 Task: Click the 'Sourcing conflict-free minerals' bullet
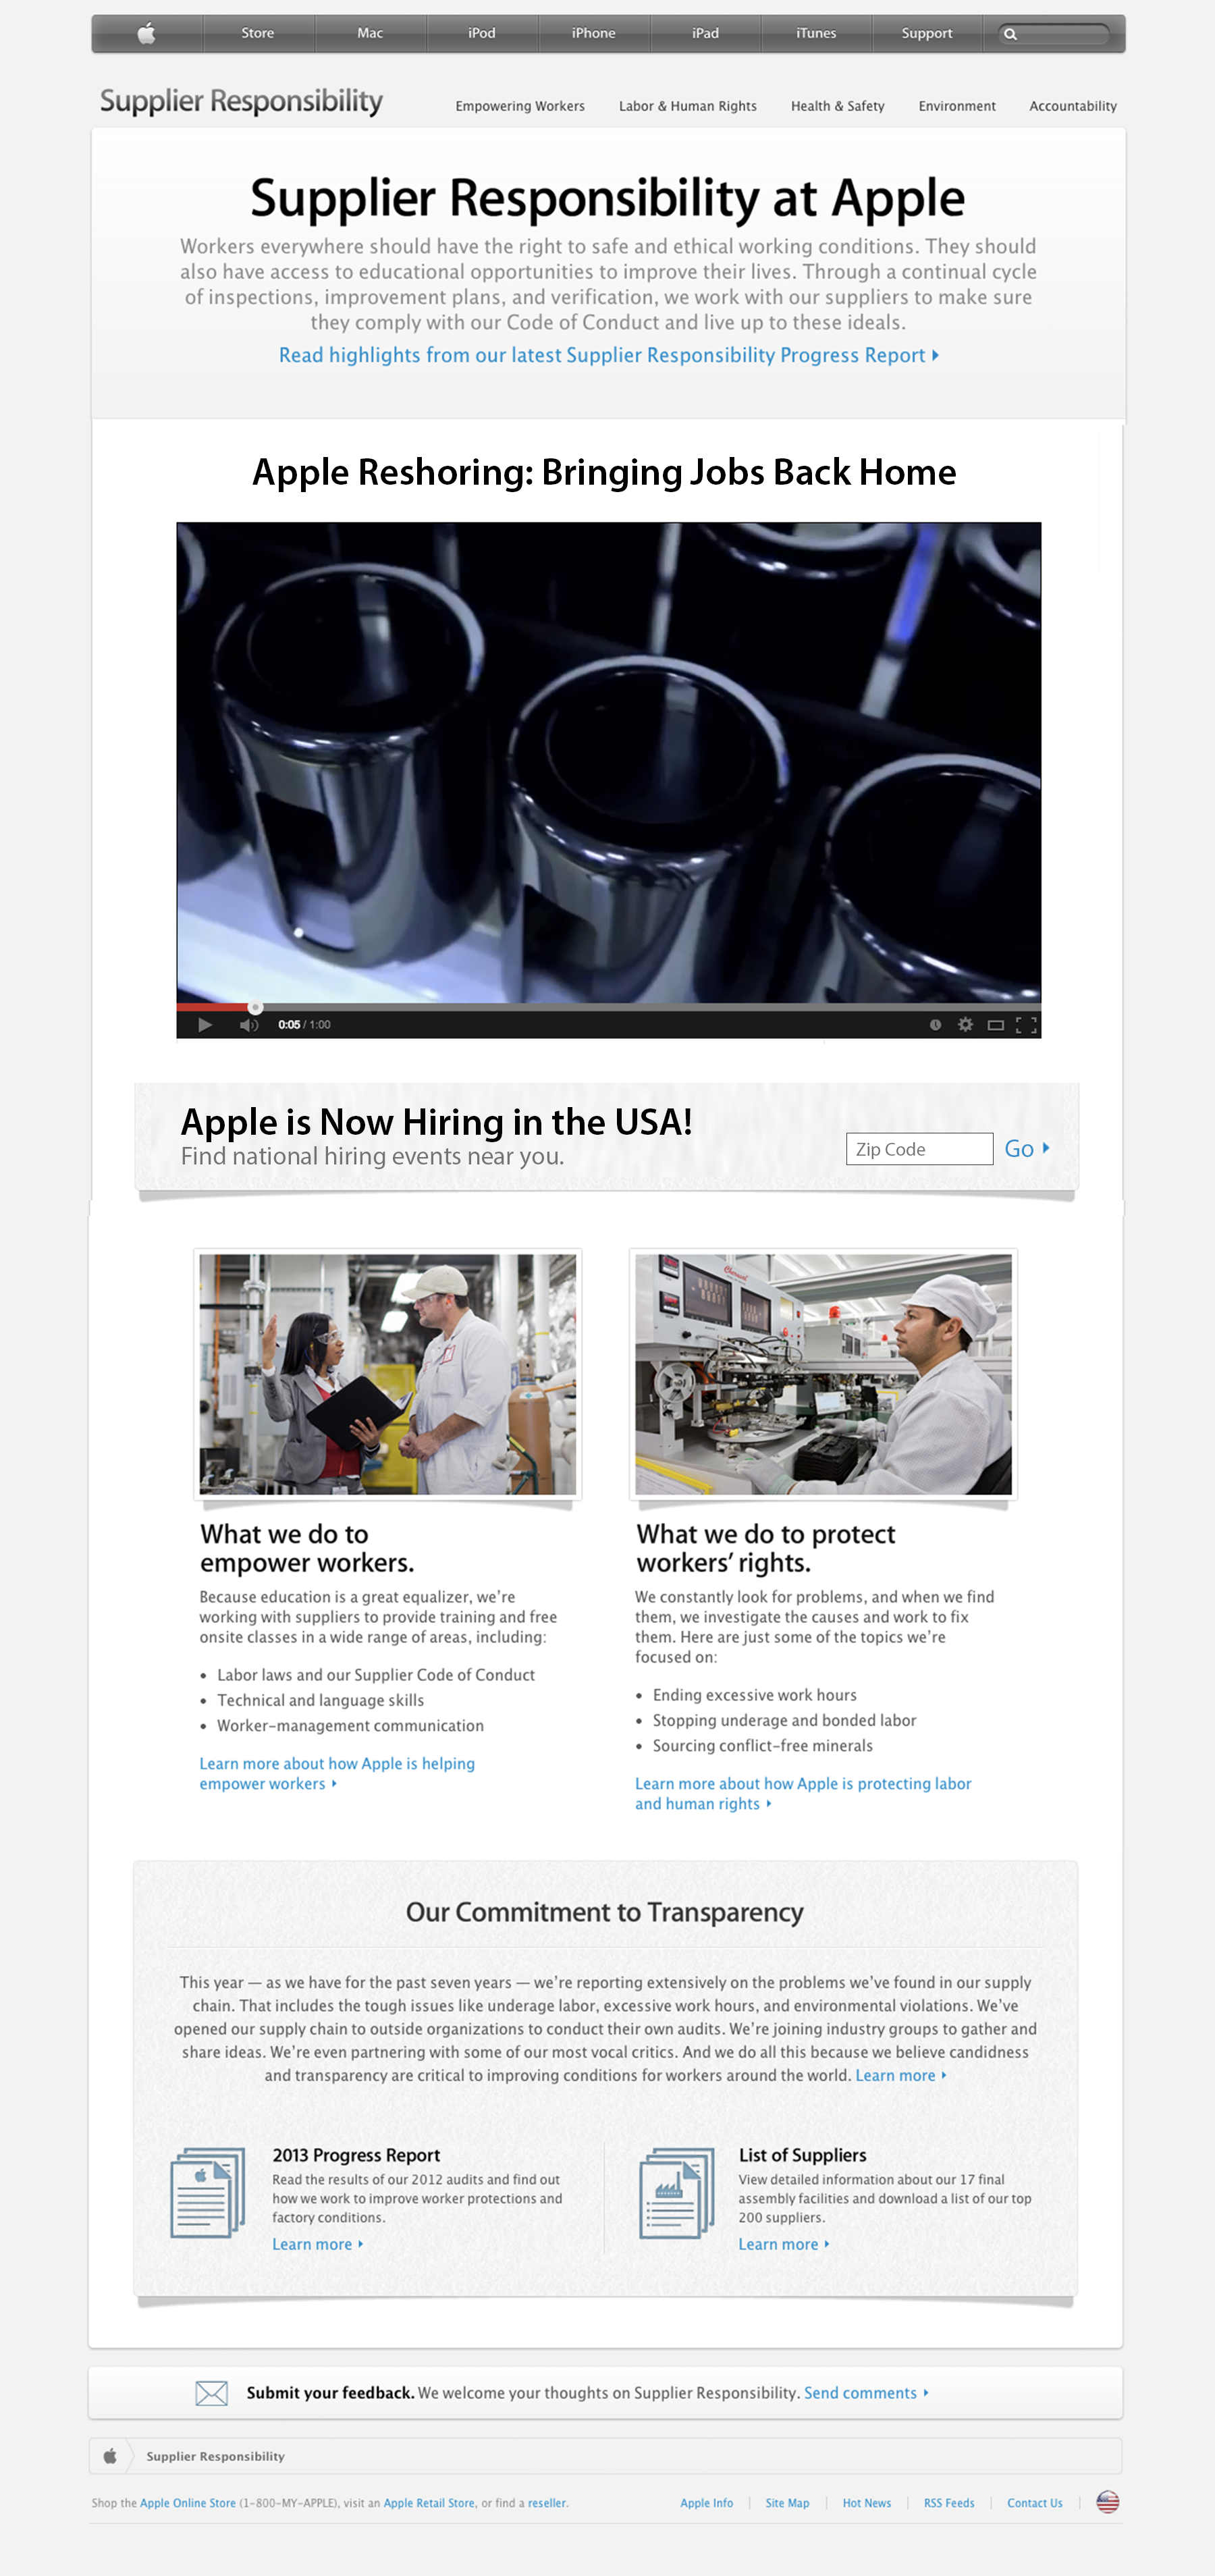coord(763,1746)
